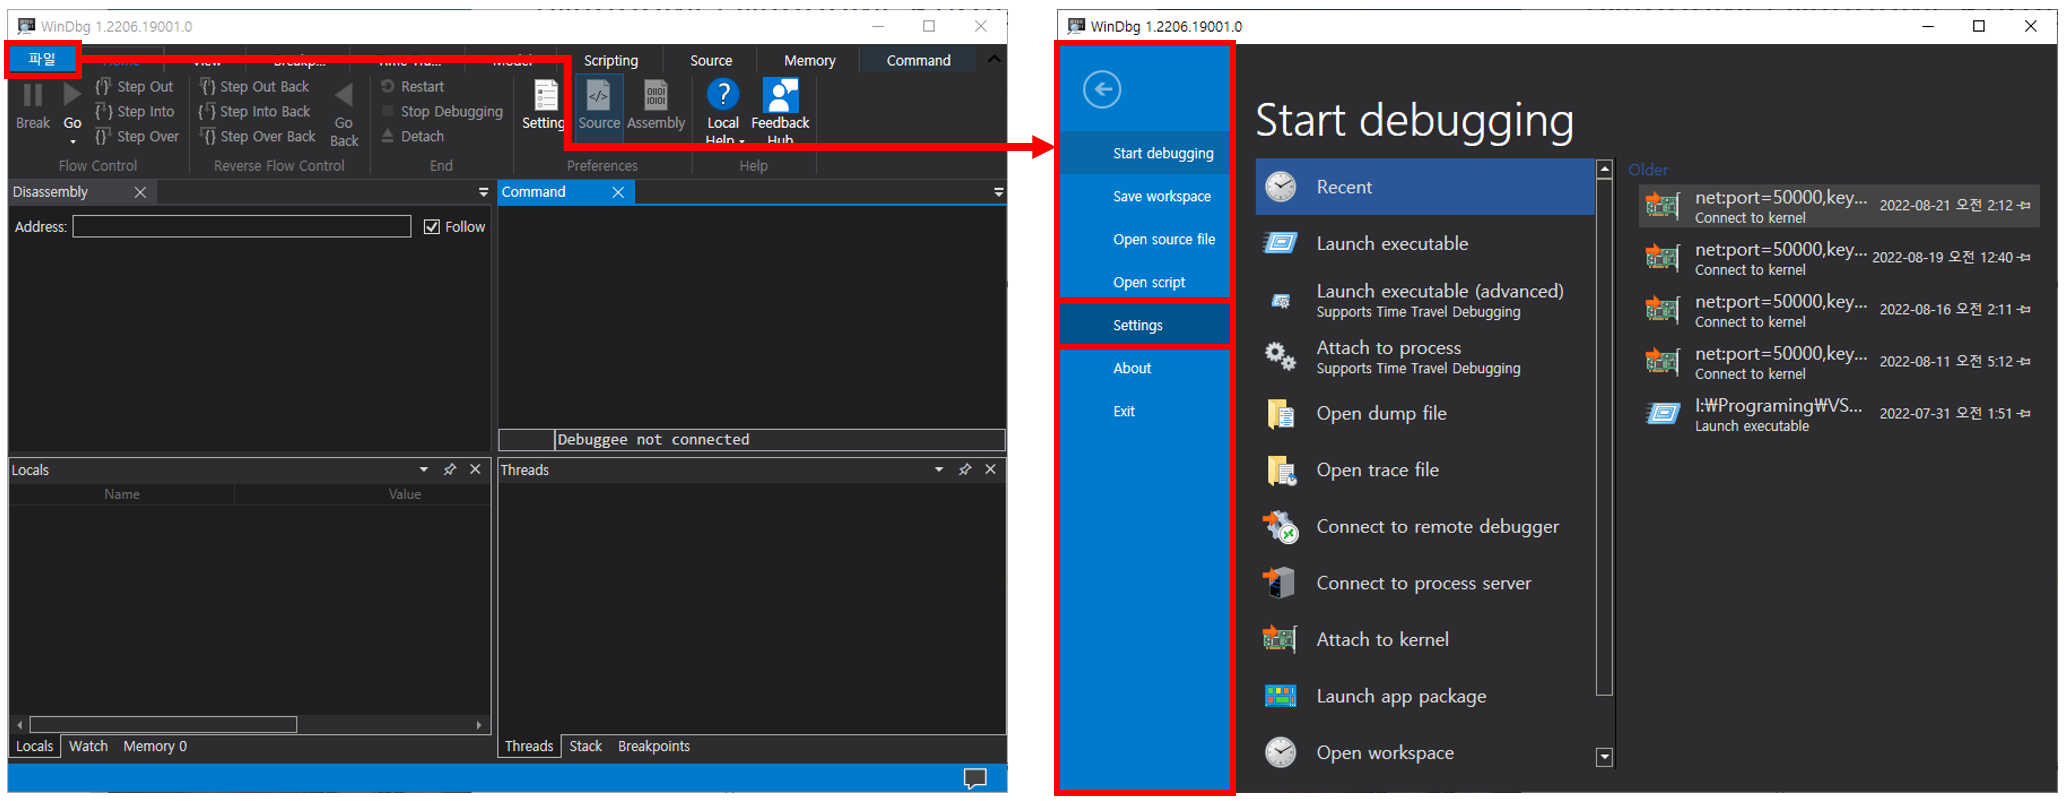
Task: Open the Local Help icon
Action: coord(722,95)
